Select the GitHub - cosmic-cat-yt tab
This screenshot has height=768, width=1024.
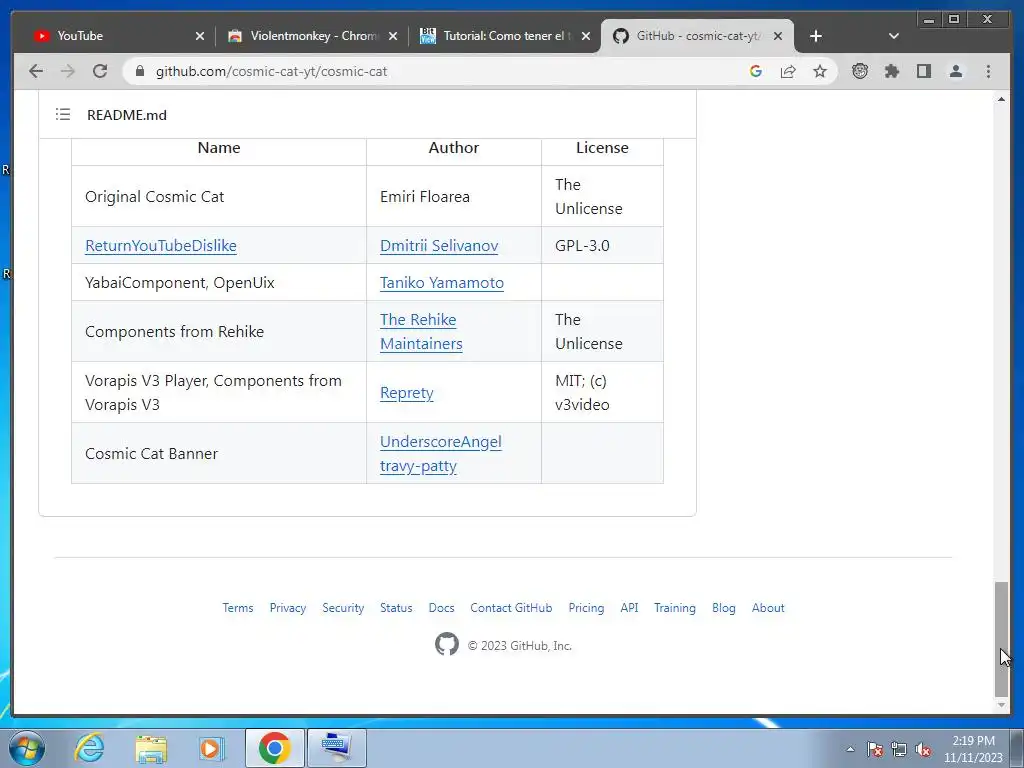click(x=697, y=36)
